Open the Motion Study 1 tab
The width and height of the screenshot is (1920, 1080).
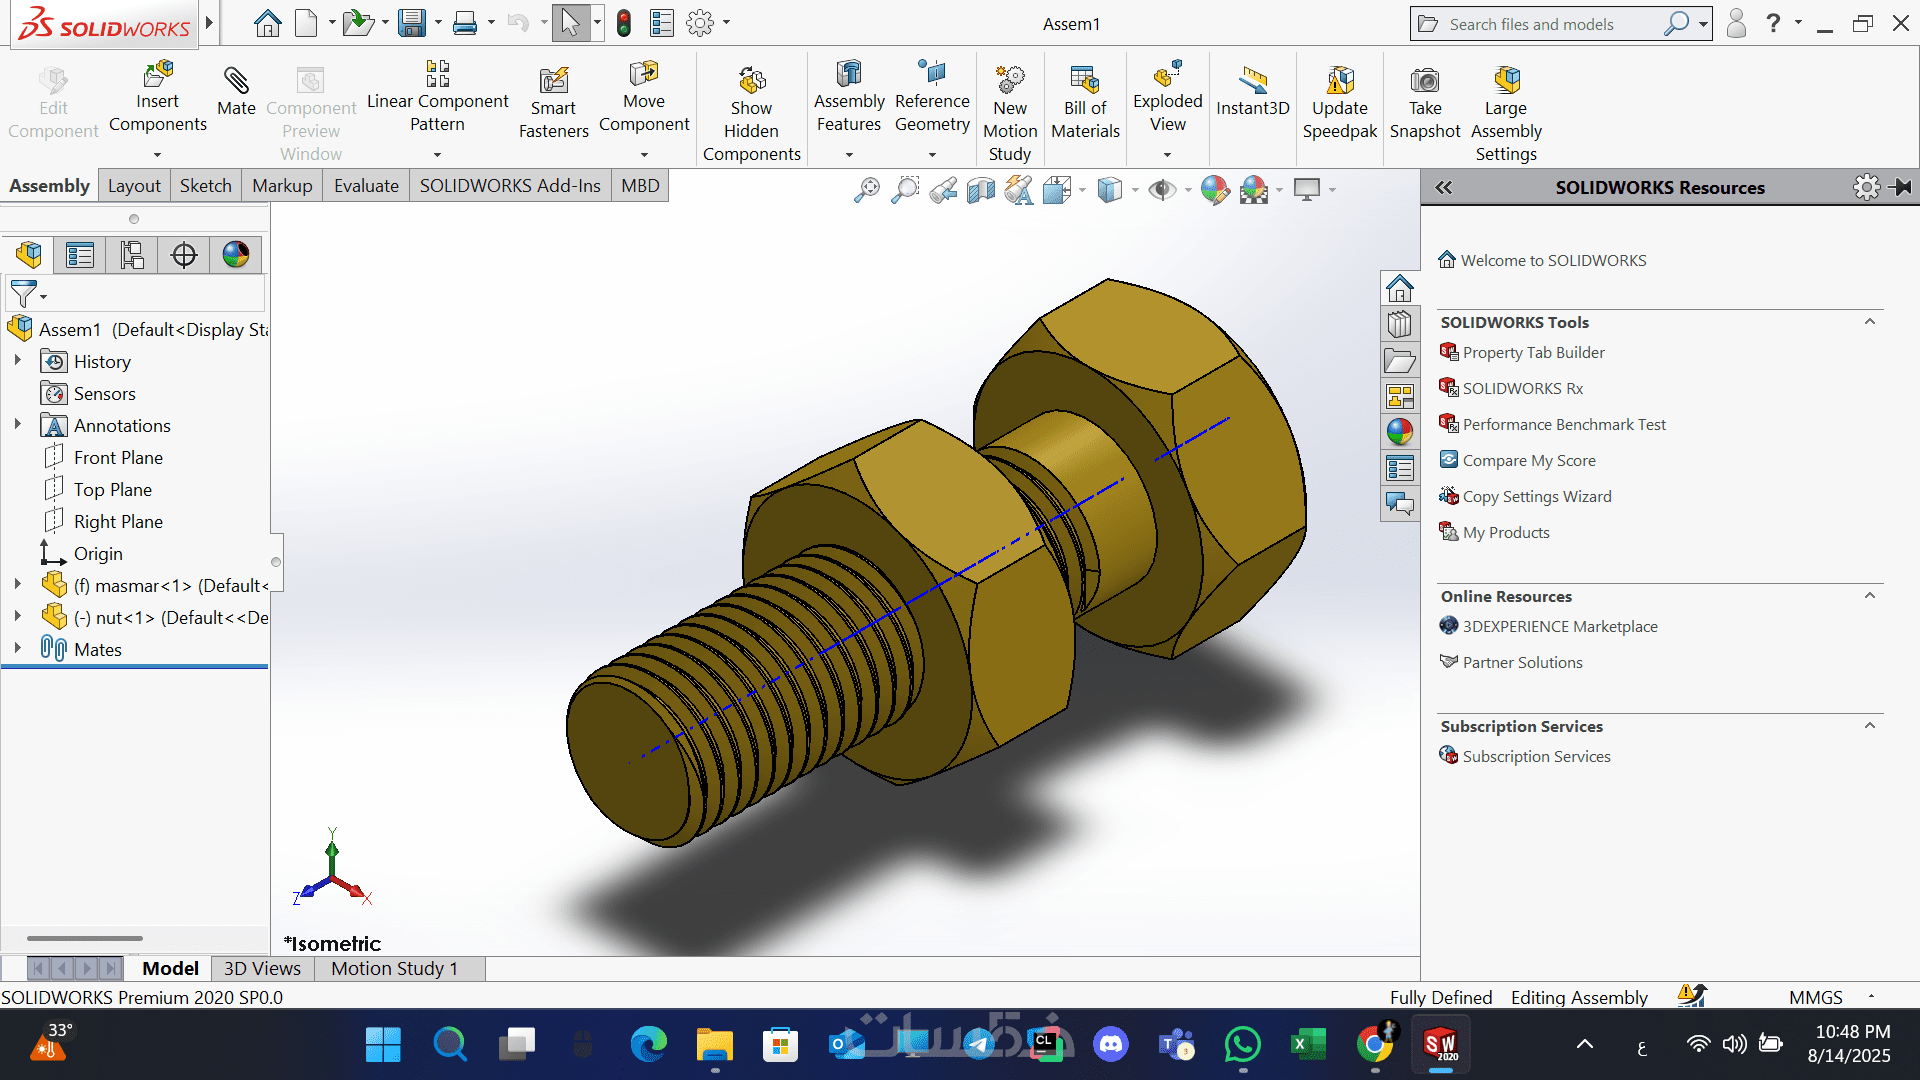tap(394, 968)
